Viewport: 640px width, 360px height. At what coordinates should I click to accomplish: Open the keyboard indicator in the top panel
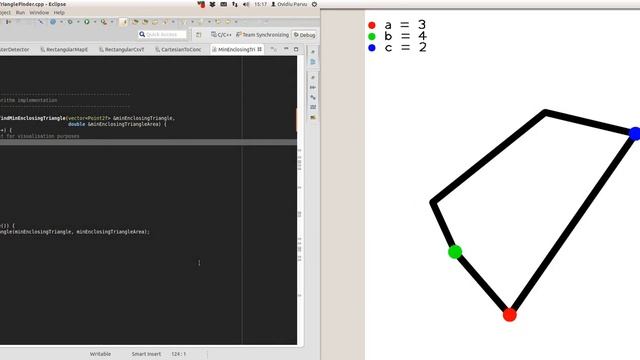pyautogui.click(x=224, y=4)
